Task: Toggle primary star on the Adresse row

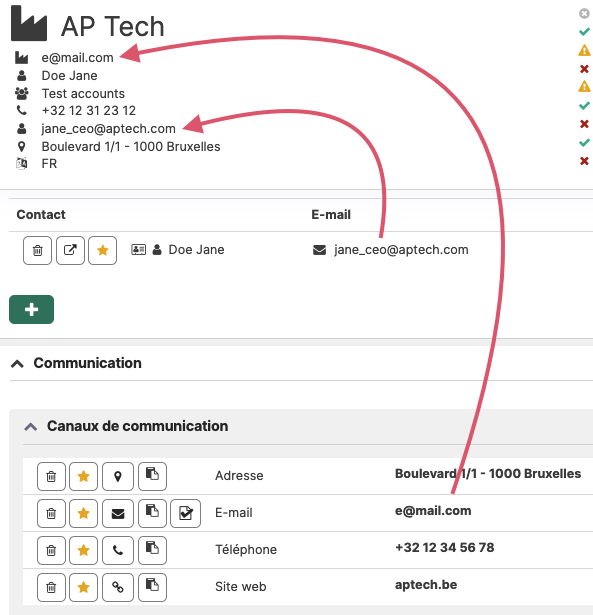Action: coord(84,477)
